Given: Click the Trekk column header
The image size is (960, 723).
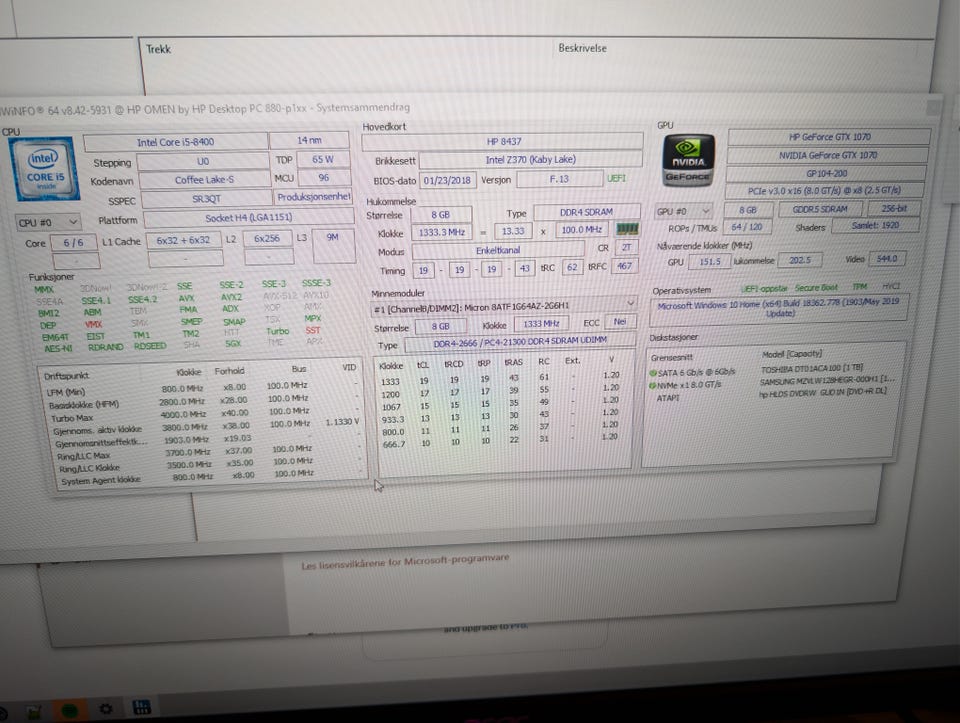Looking at the screenshot, I should click(159, 48).
